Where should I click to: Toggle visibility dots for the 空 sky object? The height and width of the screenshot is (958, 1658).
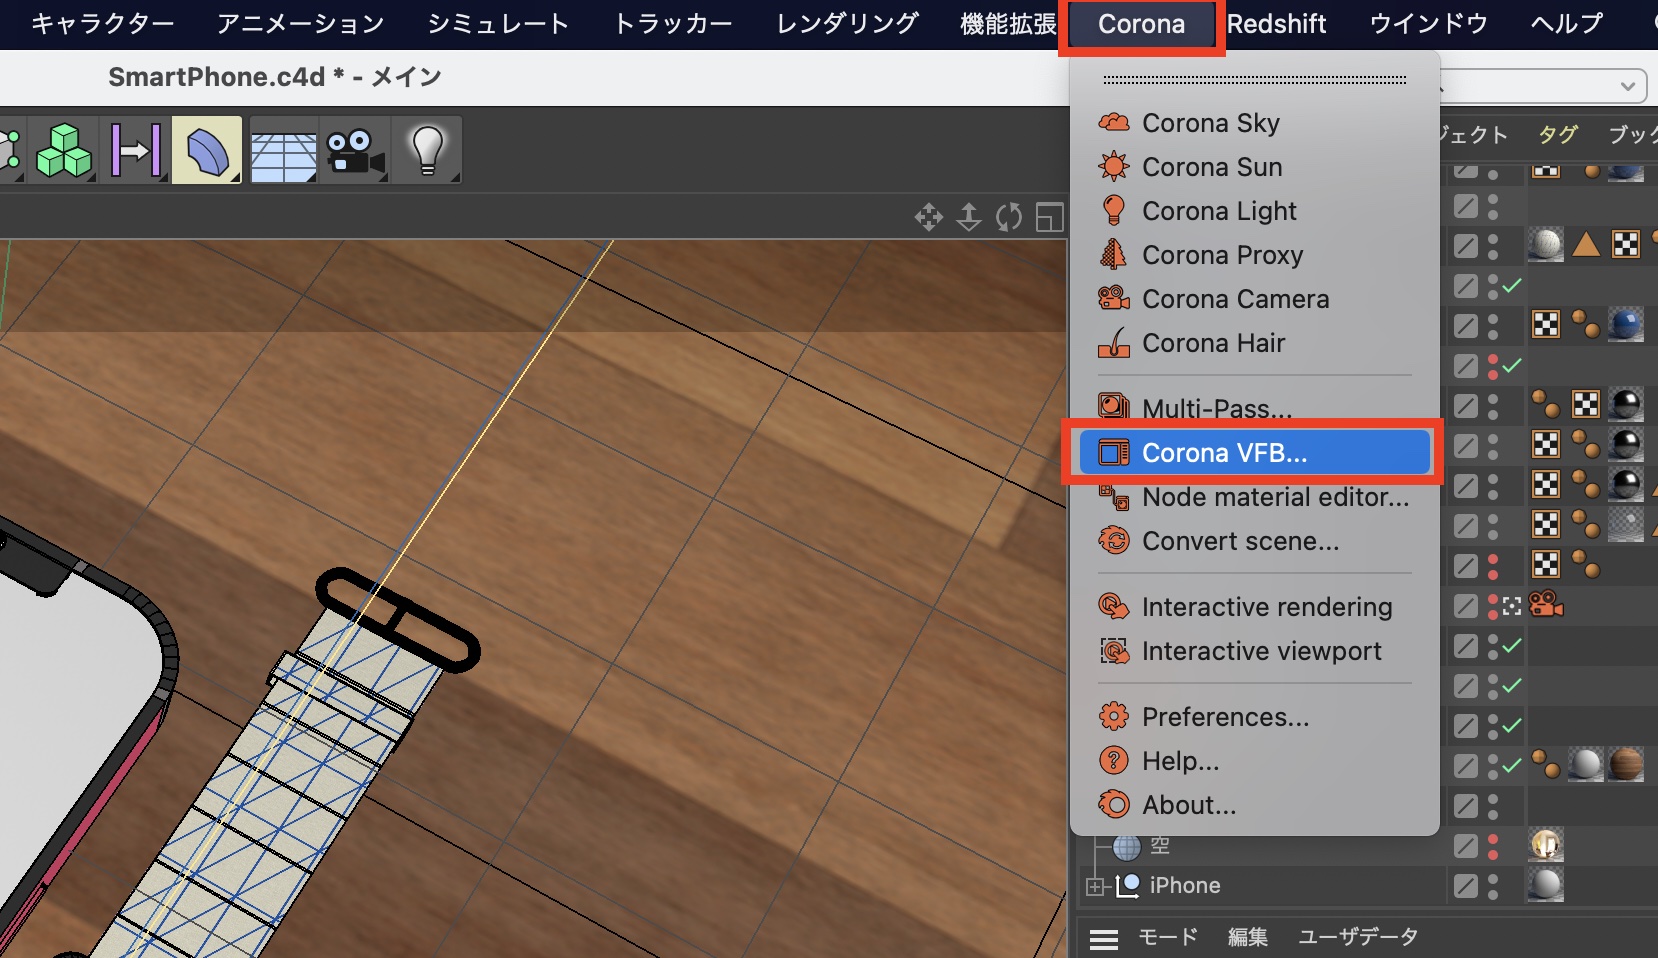pyautogui.click(x=1493, y=846)
